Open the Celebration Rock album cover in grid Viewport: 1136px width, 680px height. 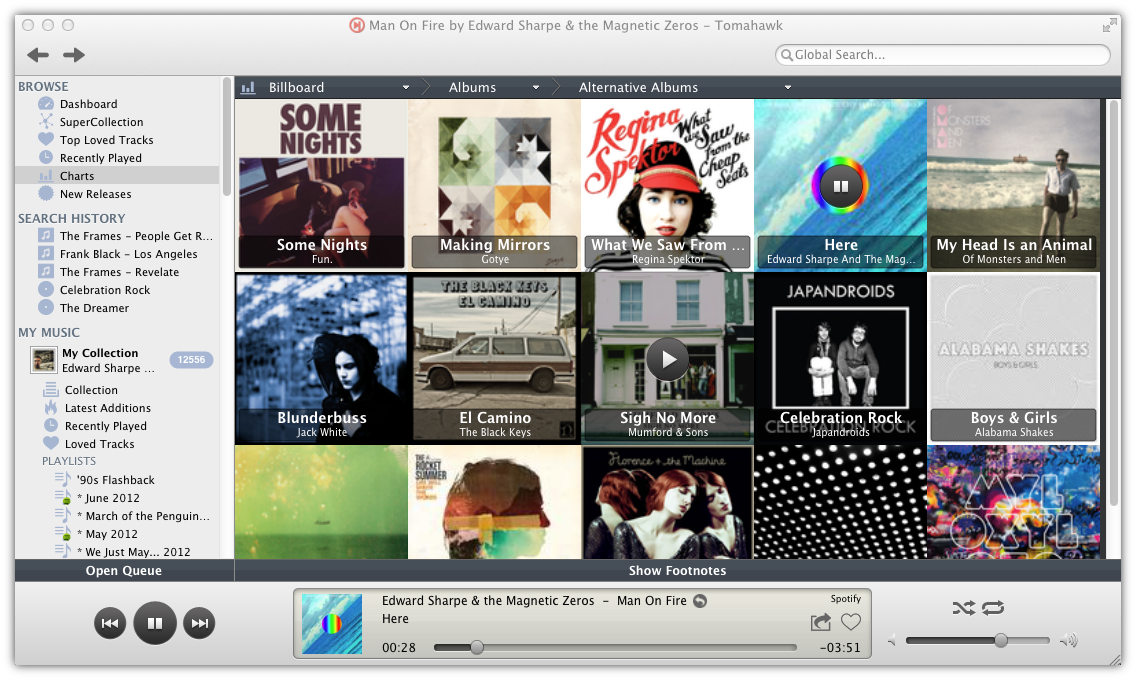840,358
